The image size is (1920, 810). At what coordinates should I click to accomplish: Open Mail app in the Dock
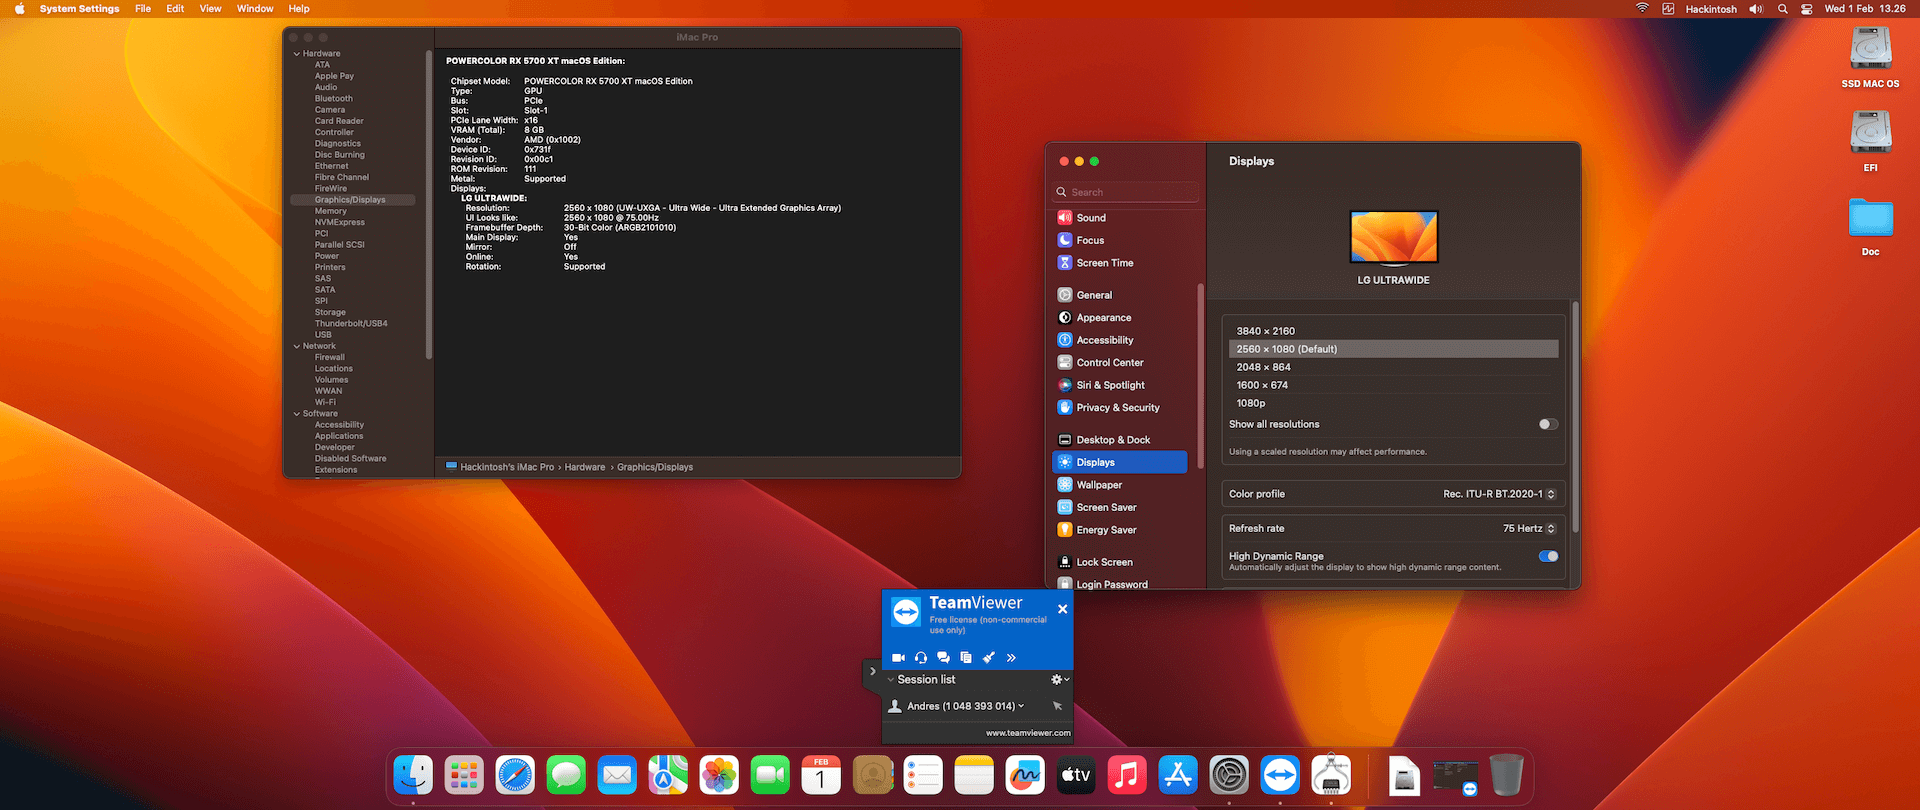pyautogui.click(x=617, y=775)
